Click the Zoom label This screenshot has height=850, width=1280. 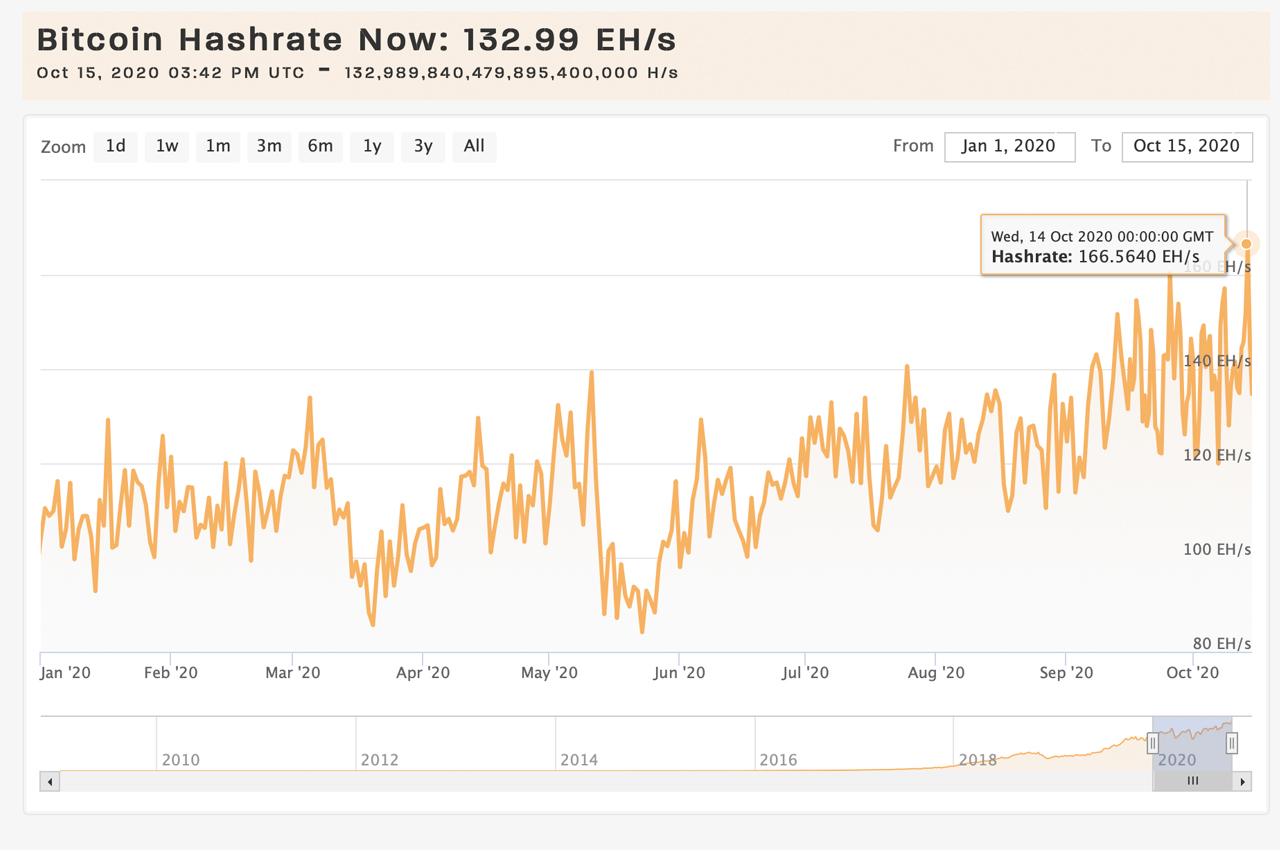coord(63,147)
